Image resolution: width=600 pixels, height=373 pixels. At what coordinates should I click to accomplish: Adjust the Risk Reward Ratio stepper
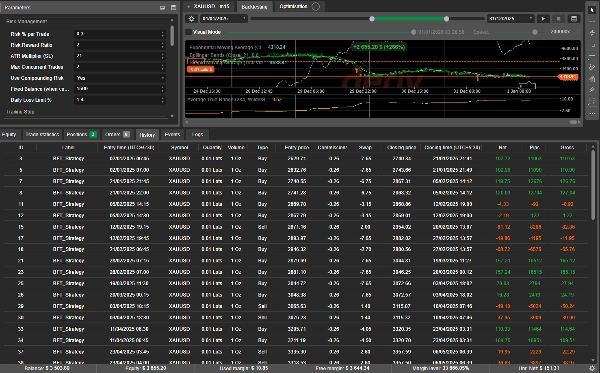coord(163,45)
